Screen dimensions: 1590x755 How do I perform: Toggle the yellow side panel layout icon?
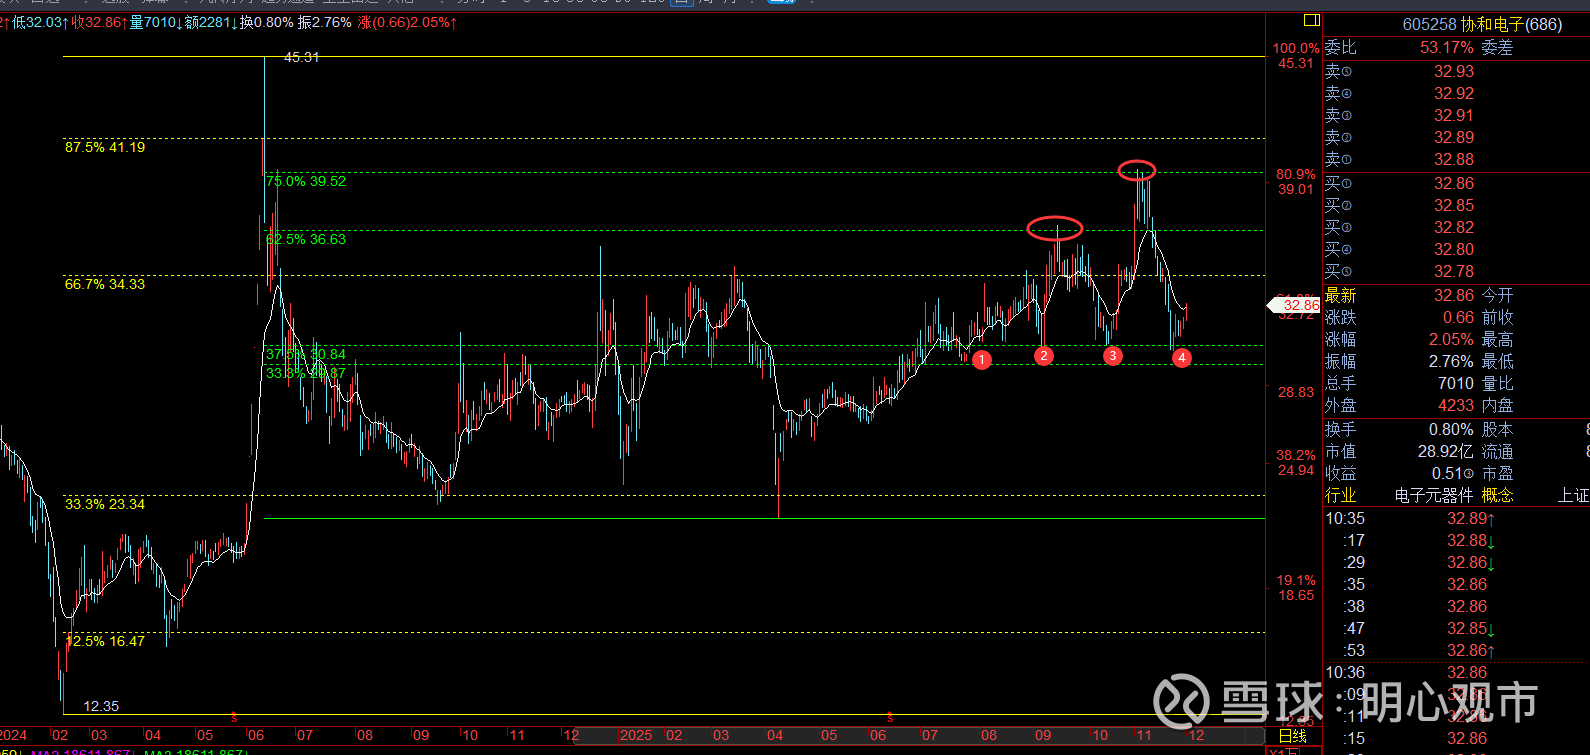pyautogui.click(x=1312, y=20)
